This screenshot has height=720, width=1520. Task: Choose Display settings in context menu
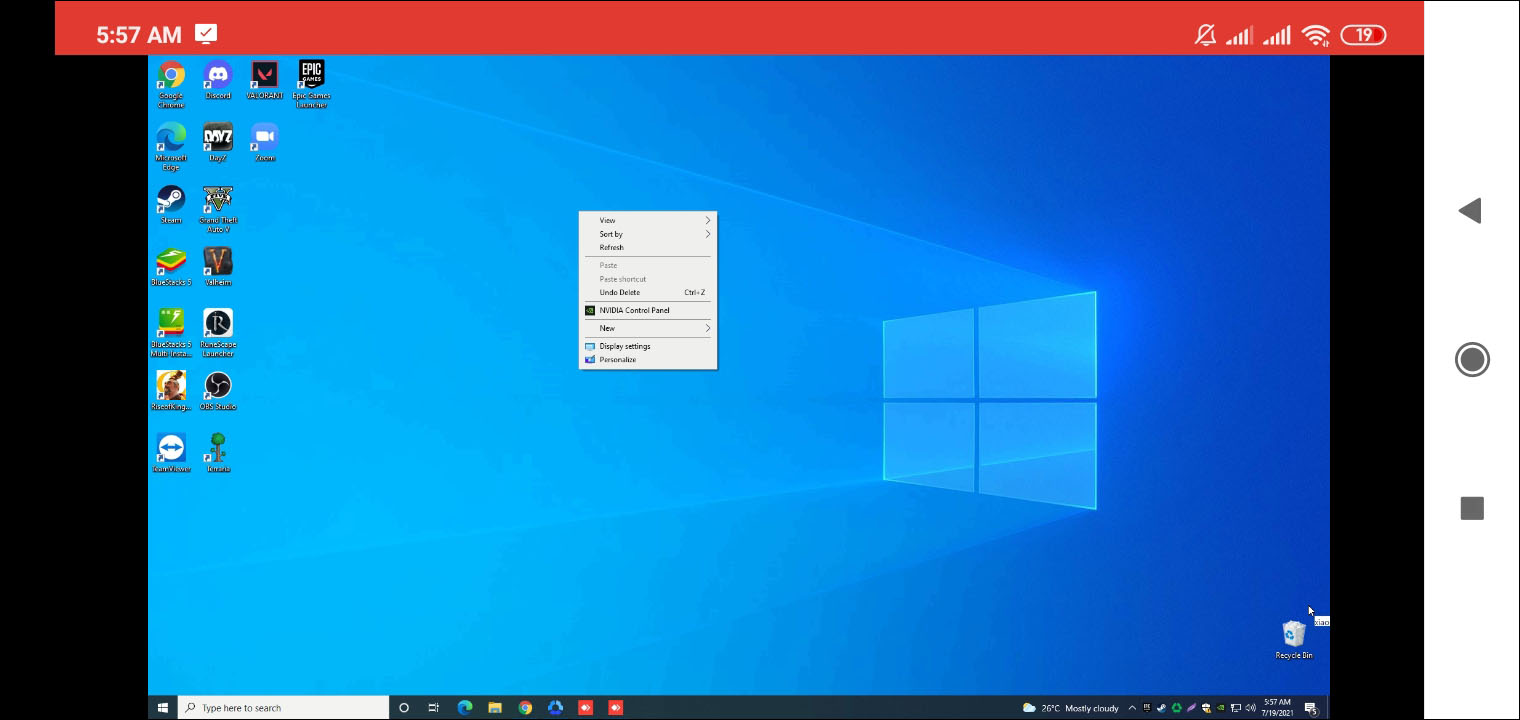[625, 346]
